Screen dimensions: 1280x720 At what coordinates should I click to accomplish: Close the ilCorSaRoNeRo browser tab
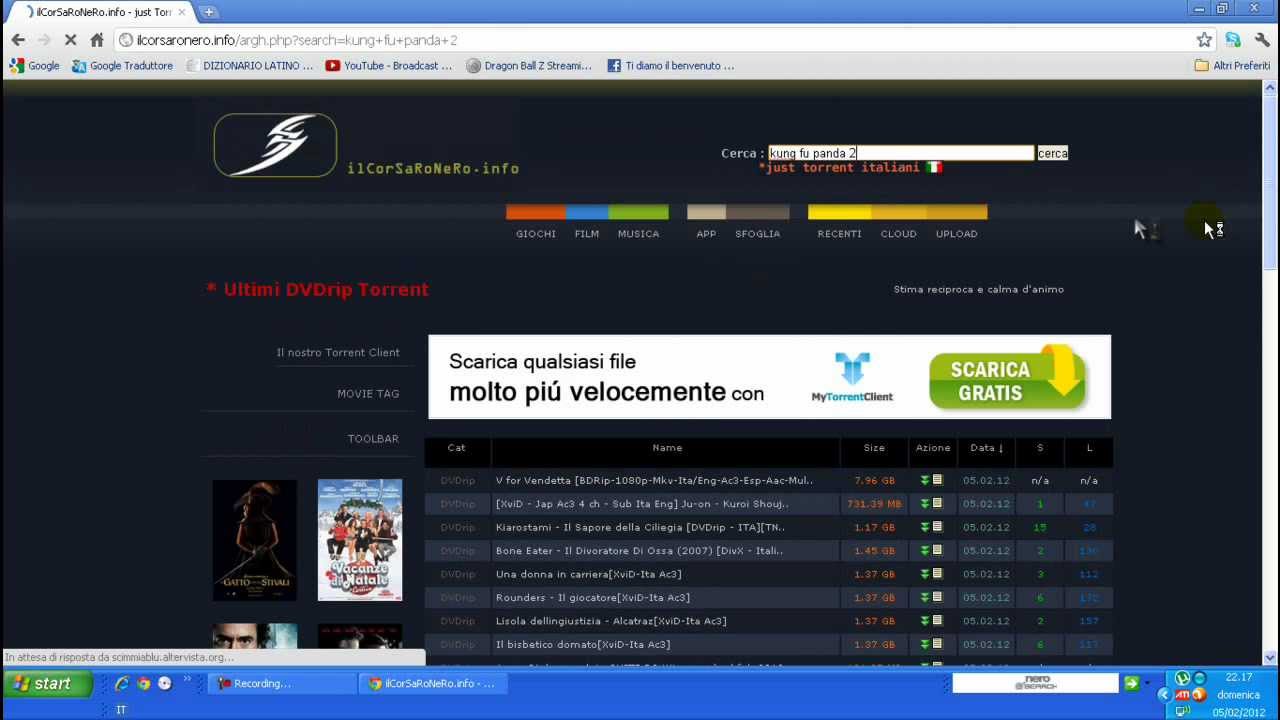coord(181,12)
